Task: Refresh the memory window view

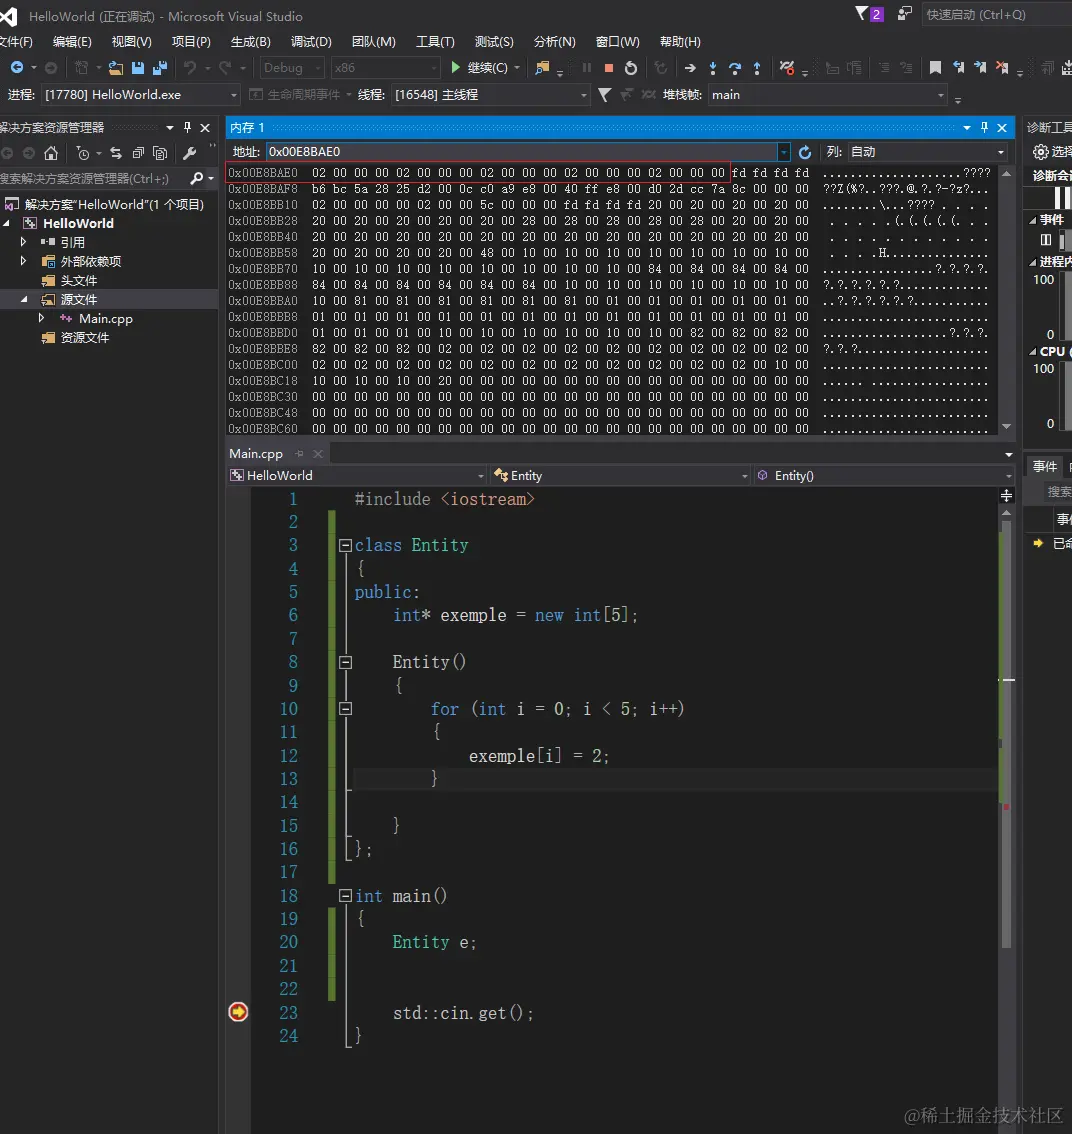Action: pyautogui.click(x=805, y=152)
